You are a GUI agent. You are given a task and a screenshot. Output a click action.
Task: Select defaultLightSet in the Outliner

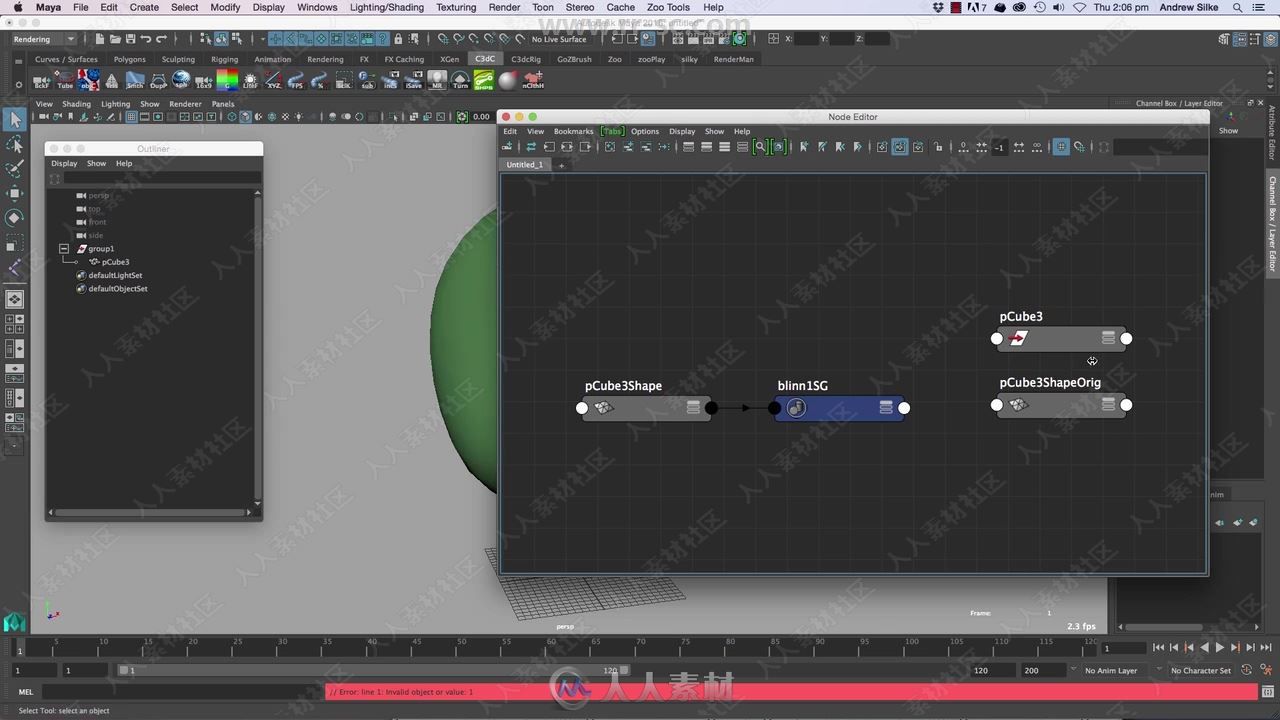point(115,275)
